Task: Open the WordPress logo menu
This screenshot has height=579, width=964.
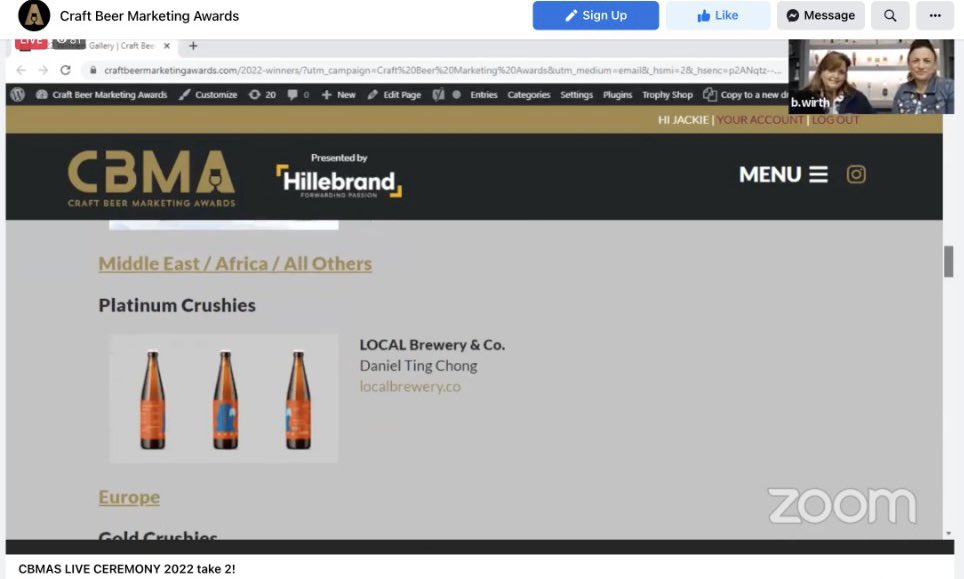Action: click(18, 95)
